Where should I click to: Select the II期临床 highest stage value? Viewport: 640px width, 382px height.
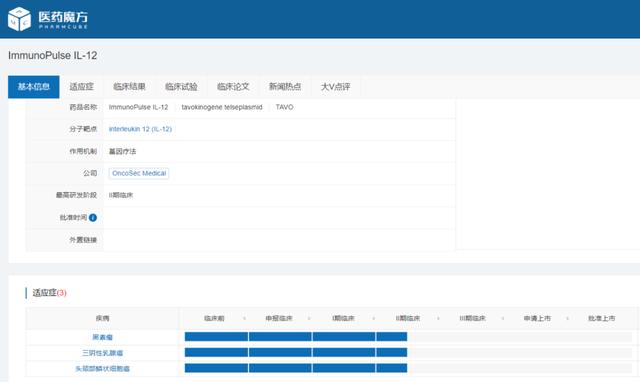pos(121,195)
